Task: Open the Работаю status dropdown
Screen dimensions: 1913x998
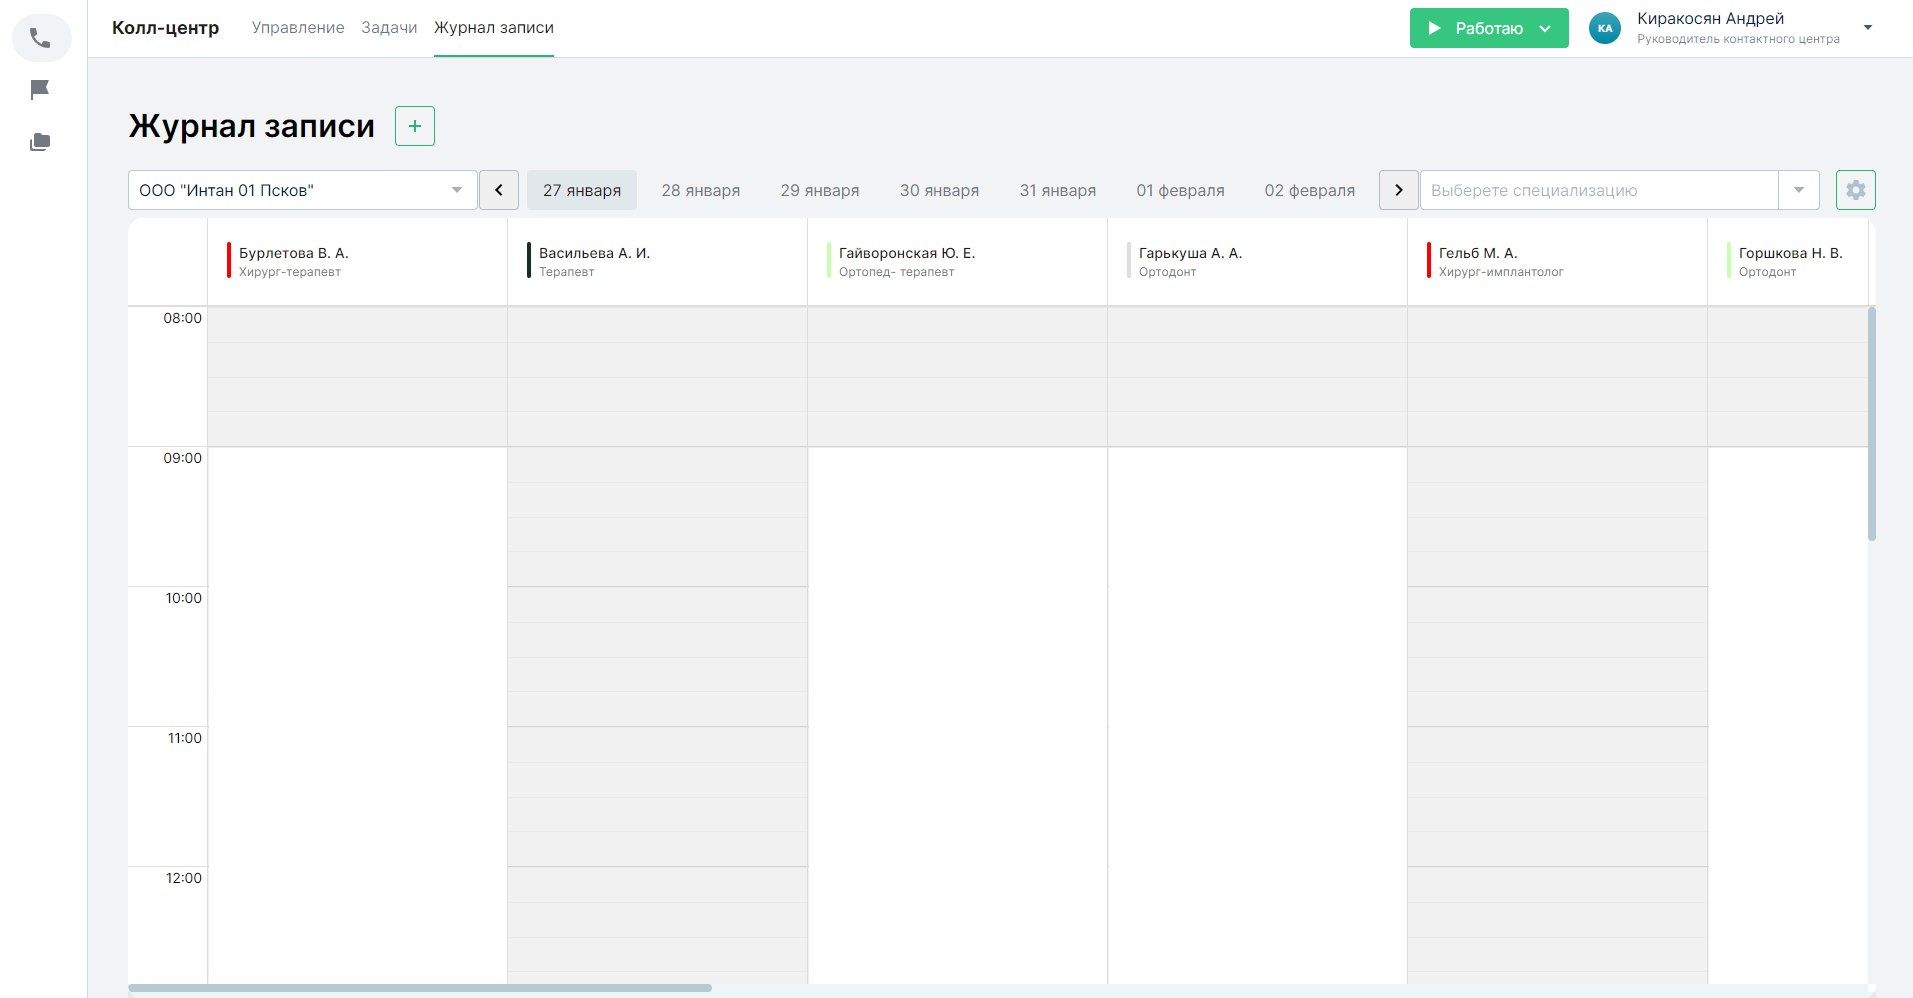Action: 1489,28
